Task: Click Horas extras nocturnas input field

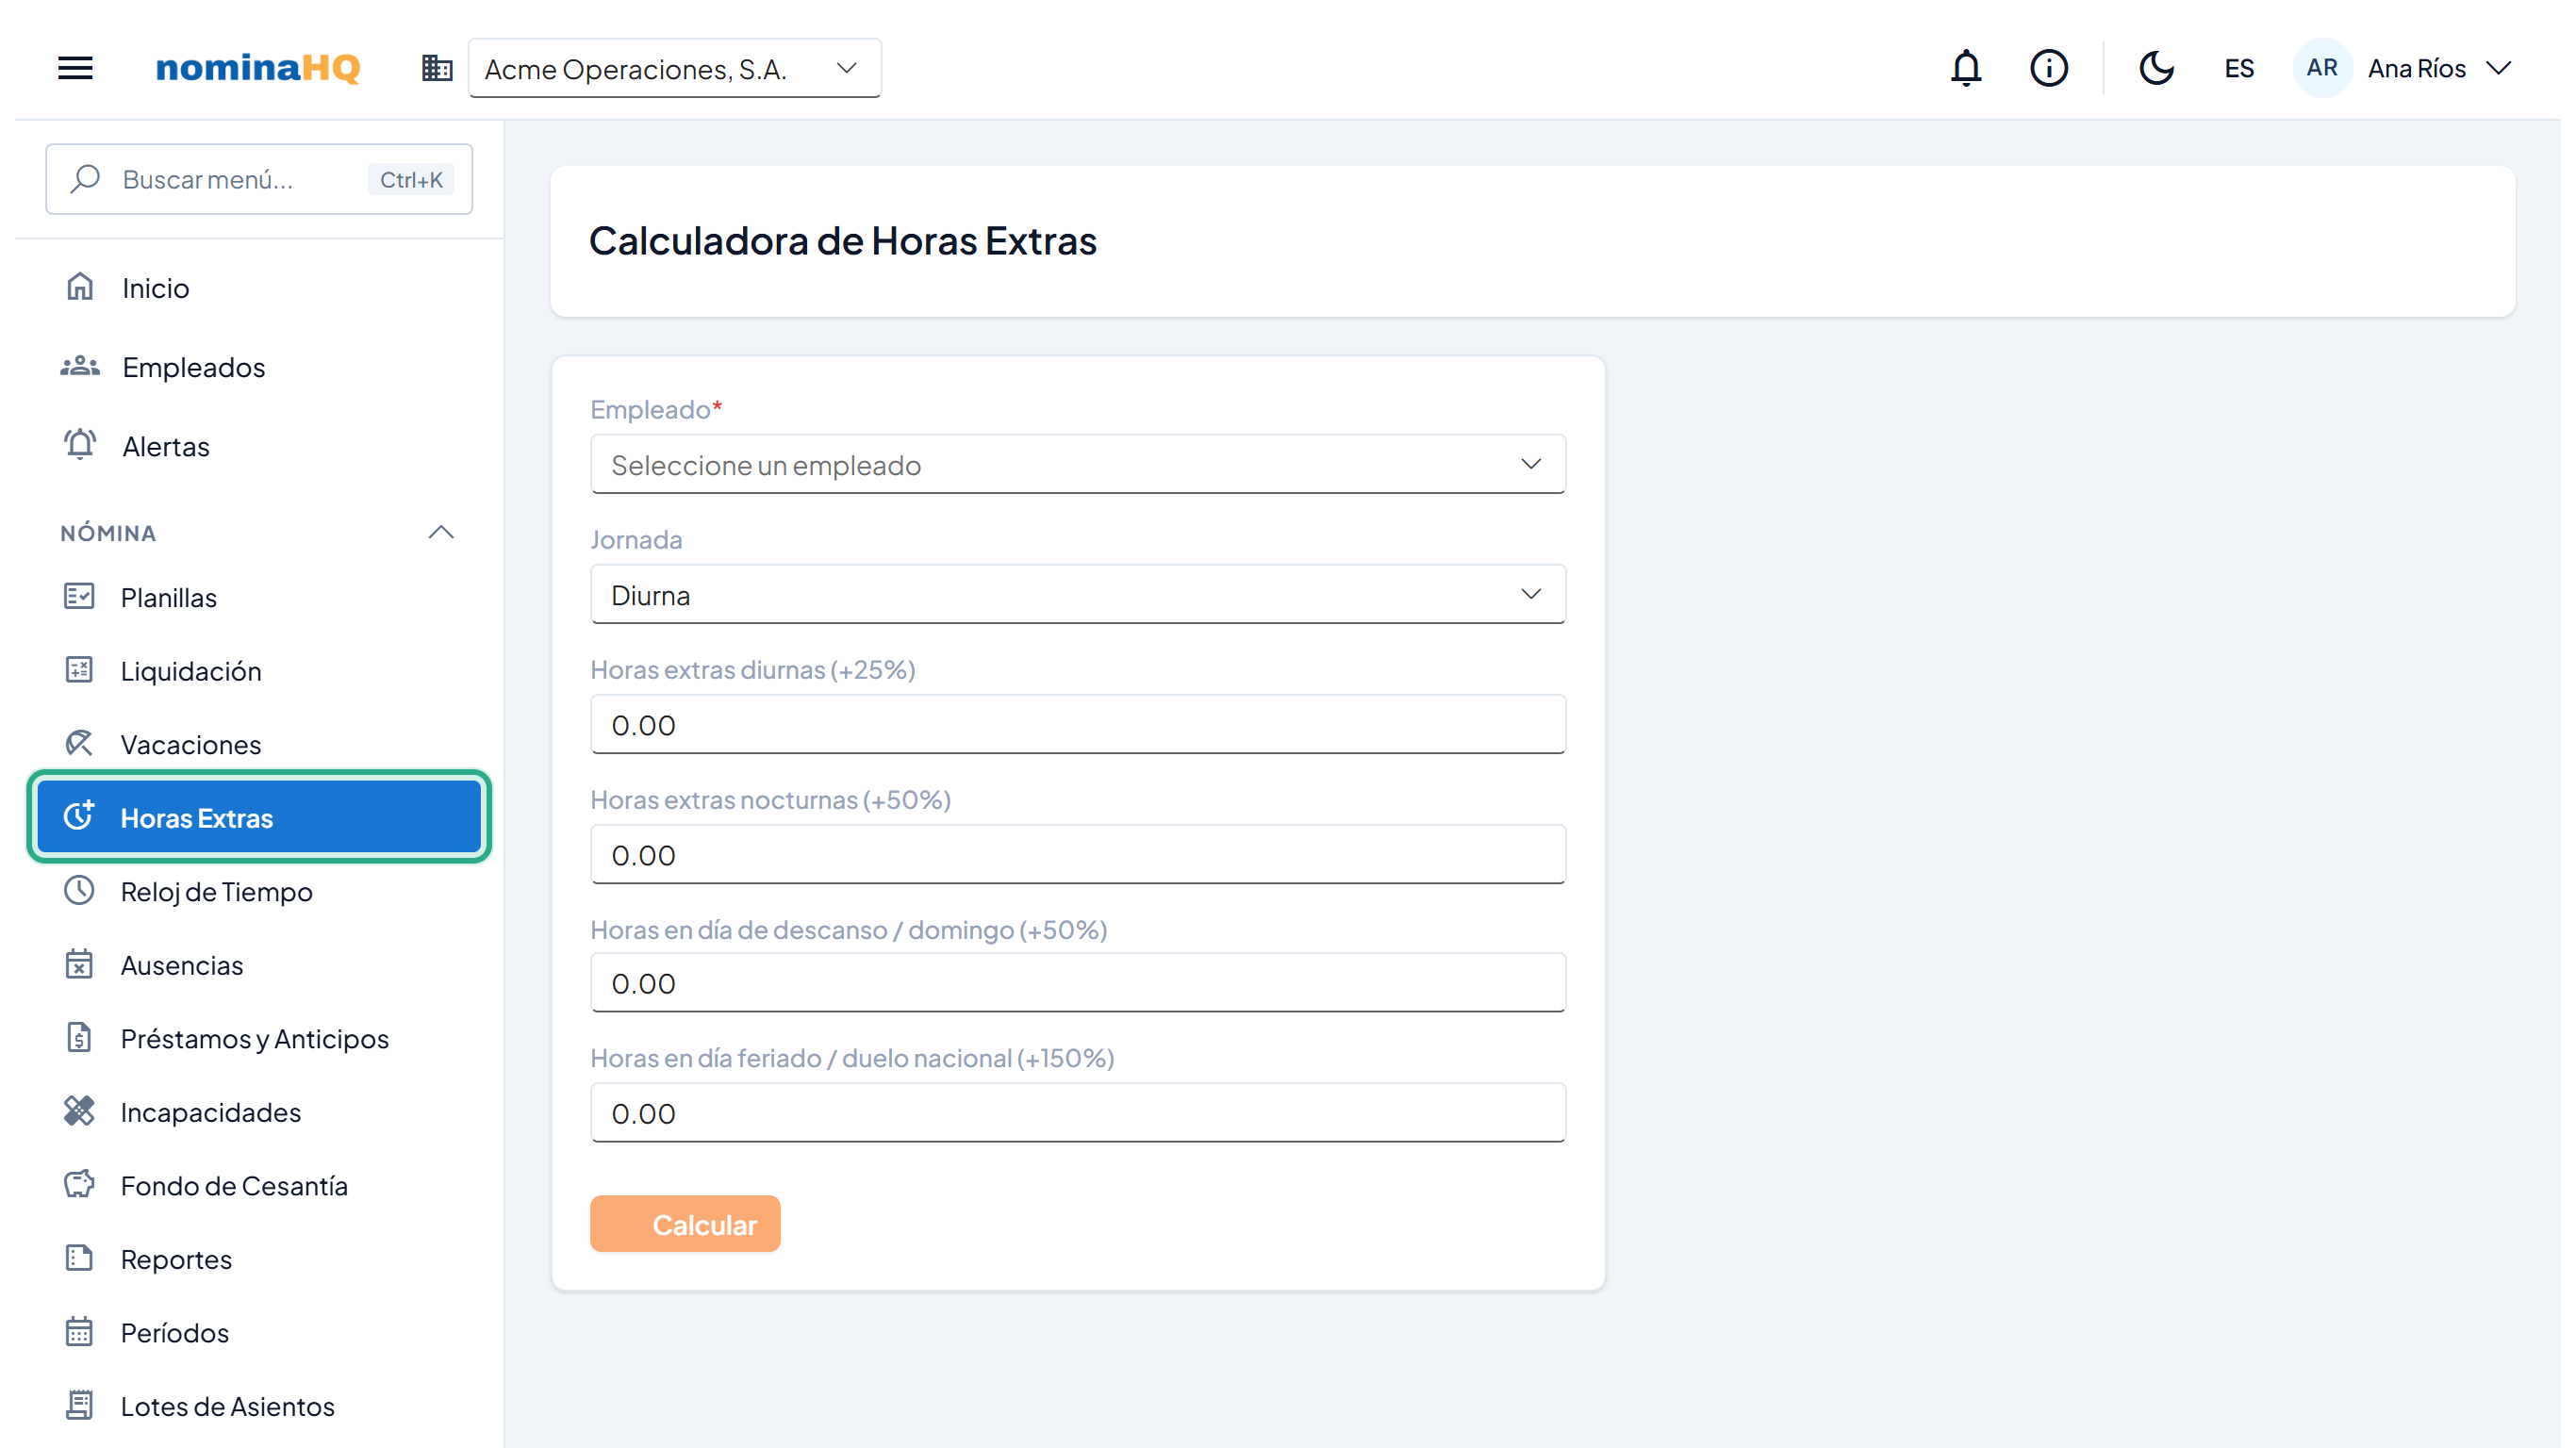Action: pyautogui.click(x=1078, y=854)
